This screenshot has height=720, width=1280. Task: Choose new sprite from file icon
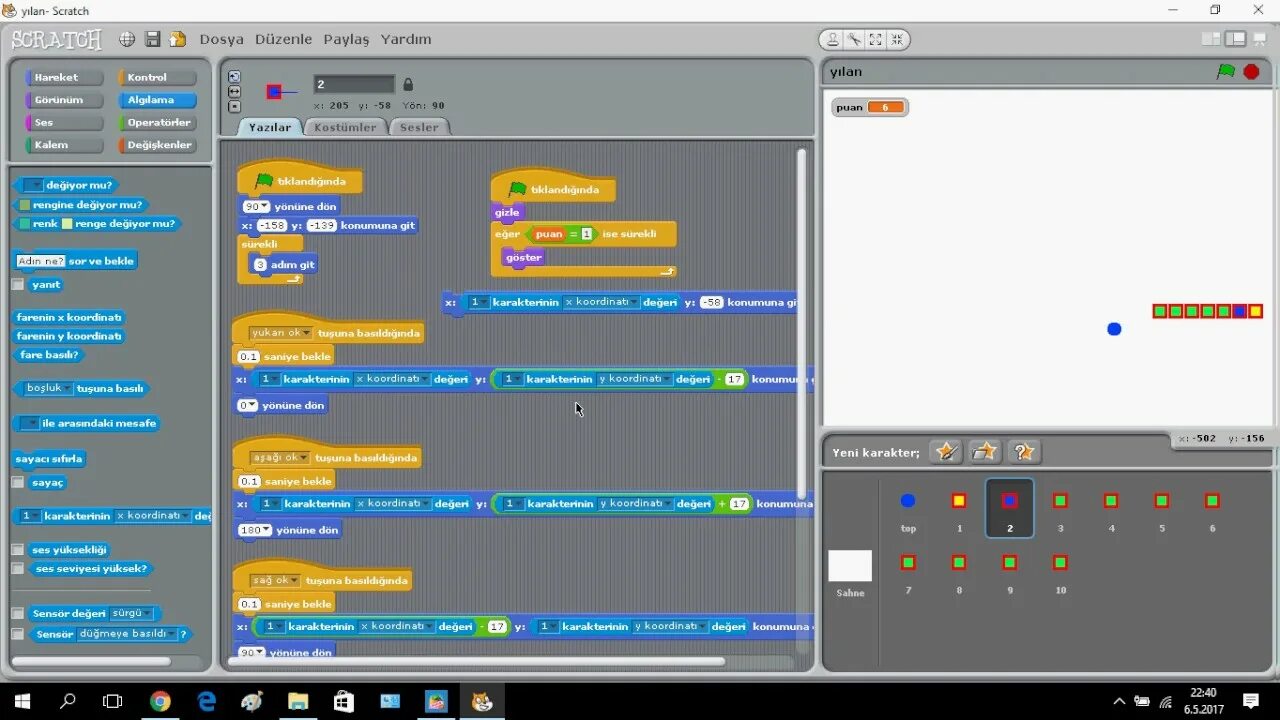985,452
